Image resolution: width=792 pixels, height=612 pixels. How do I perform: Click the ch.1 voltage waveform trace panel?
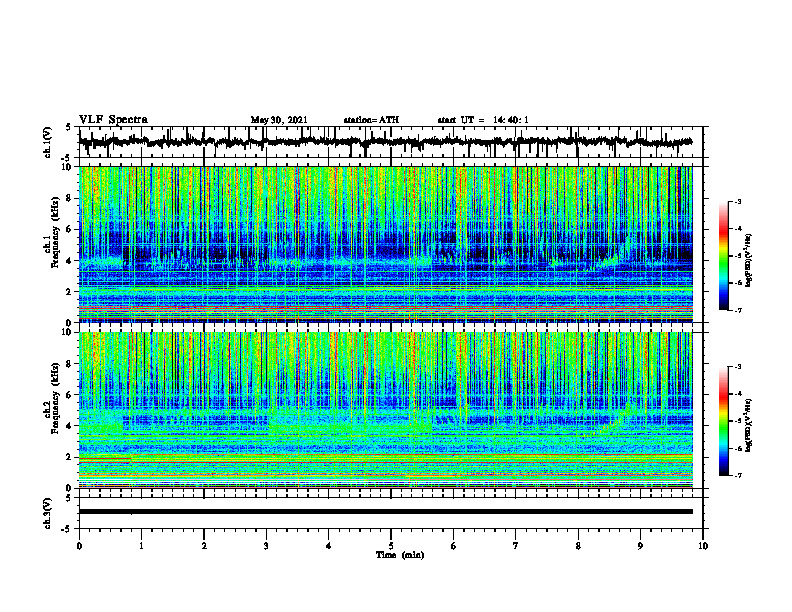[x=391, y=142]
